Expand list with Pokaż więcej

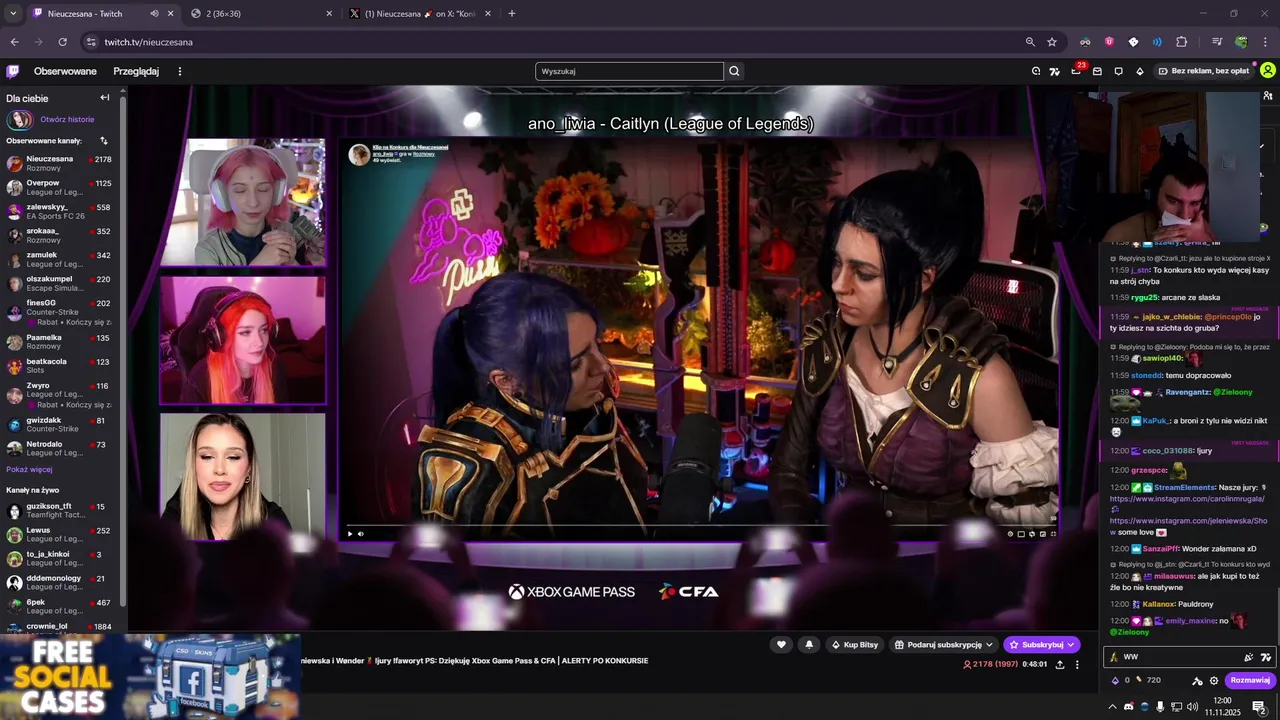(x=29, y=469)
